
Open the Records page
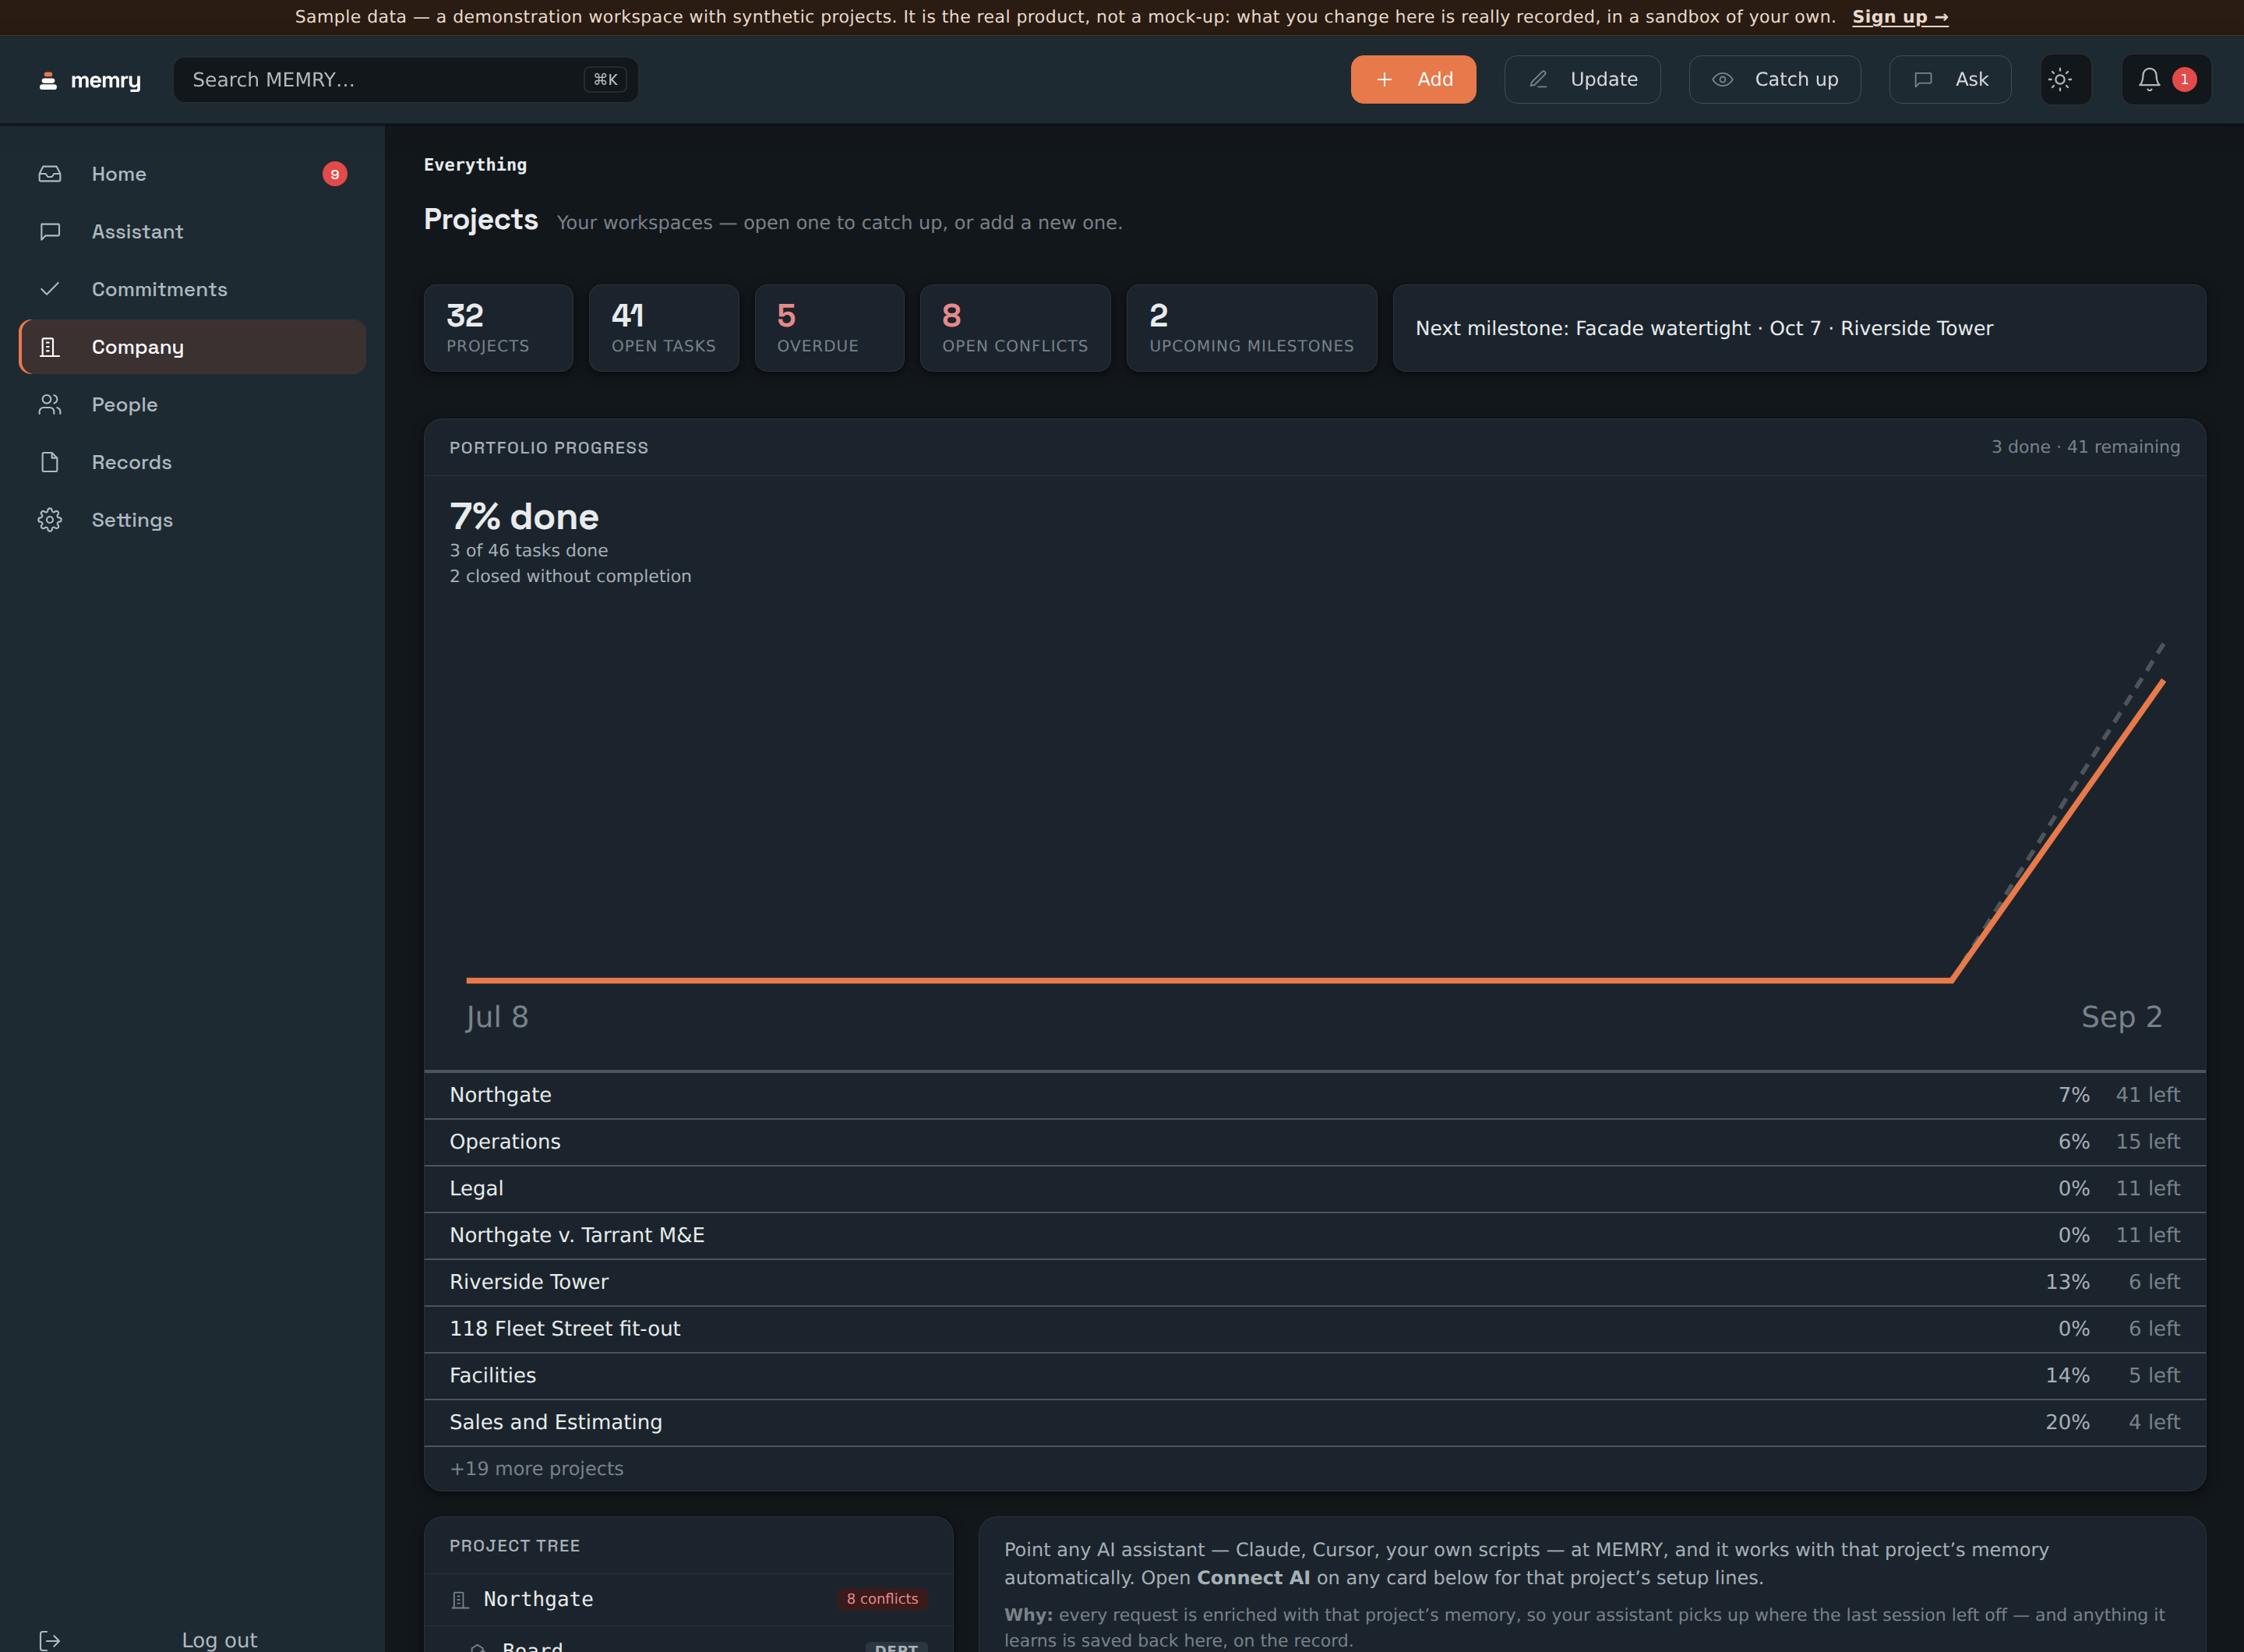pyautogui.click(x=192, y=462)
